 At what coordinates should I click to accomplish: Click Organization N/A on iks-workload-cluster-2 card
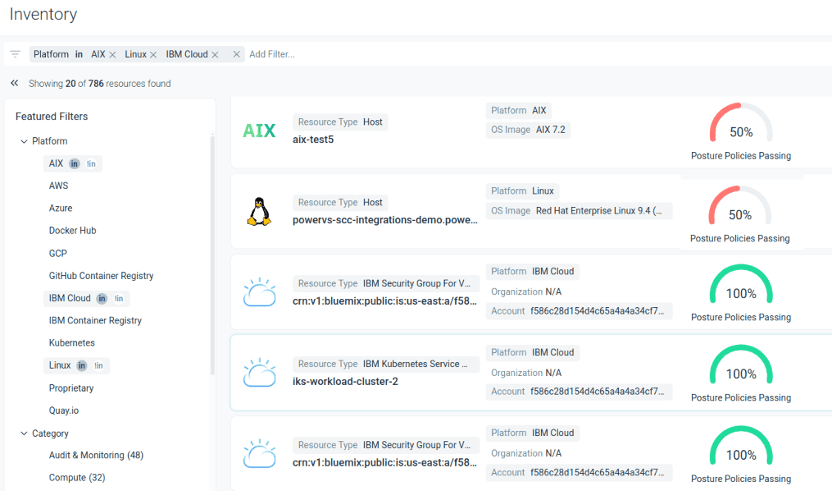click(526, 373)
